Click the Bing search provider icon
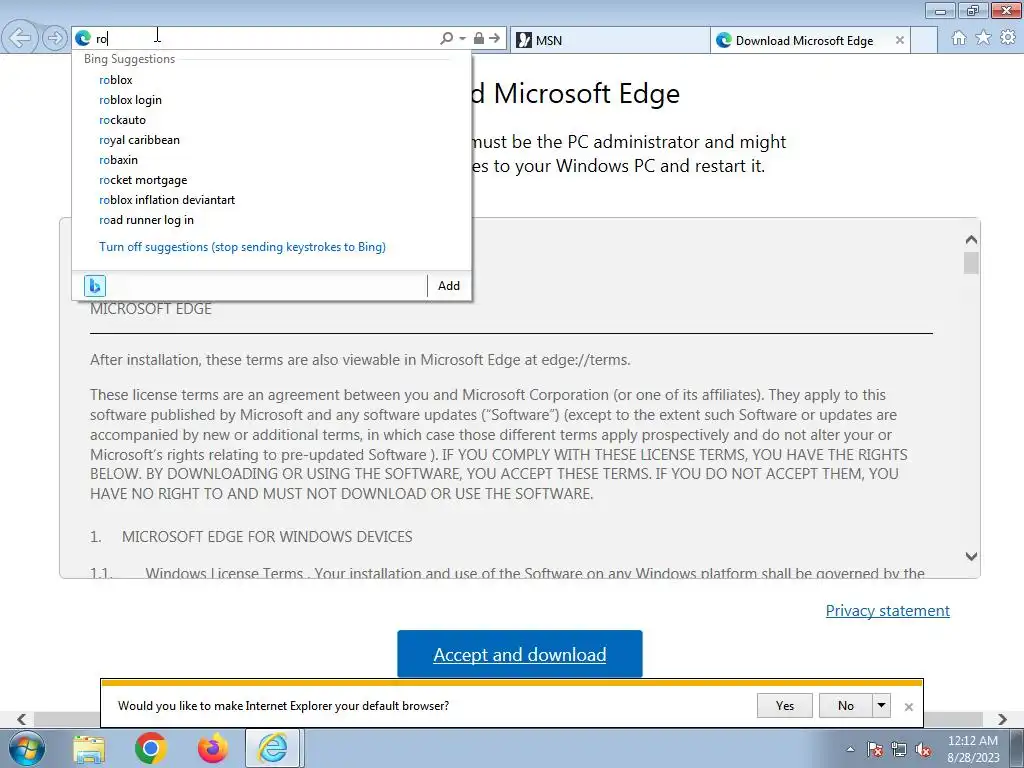 click(x=95, y=285)
